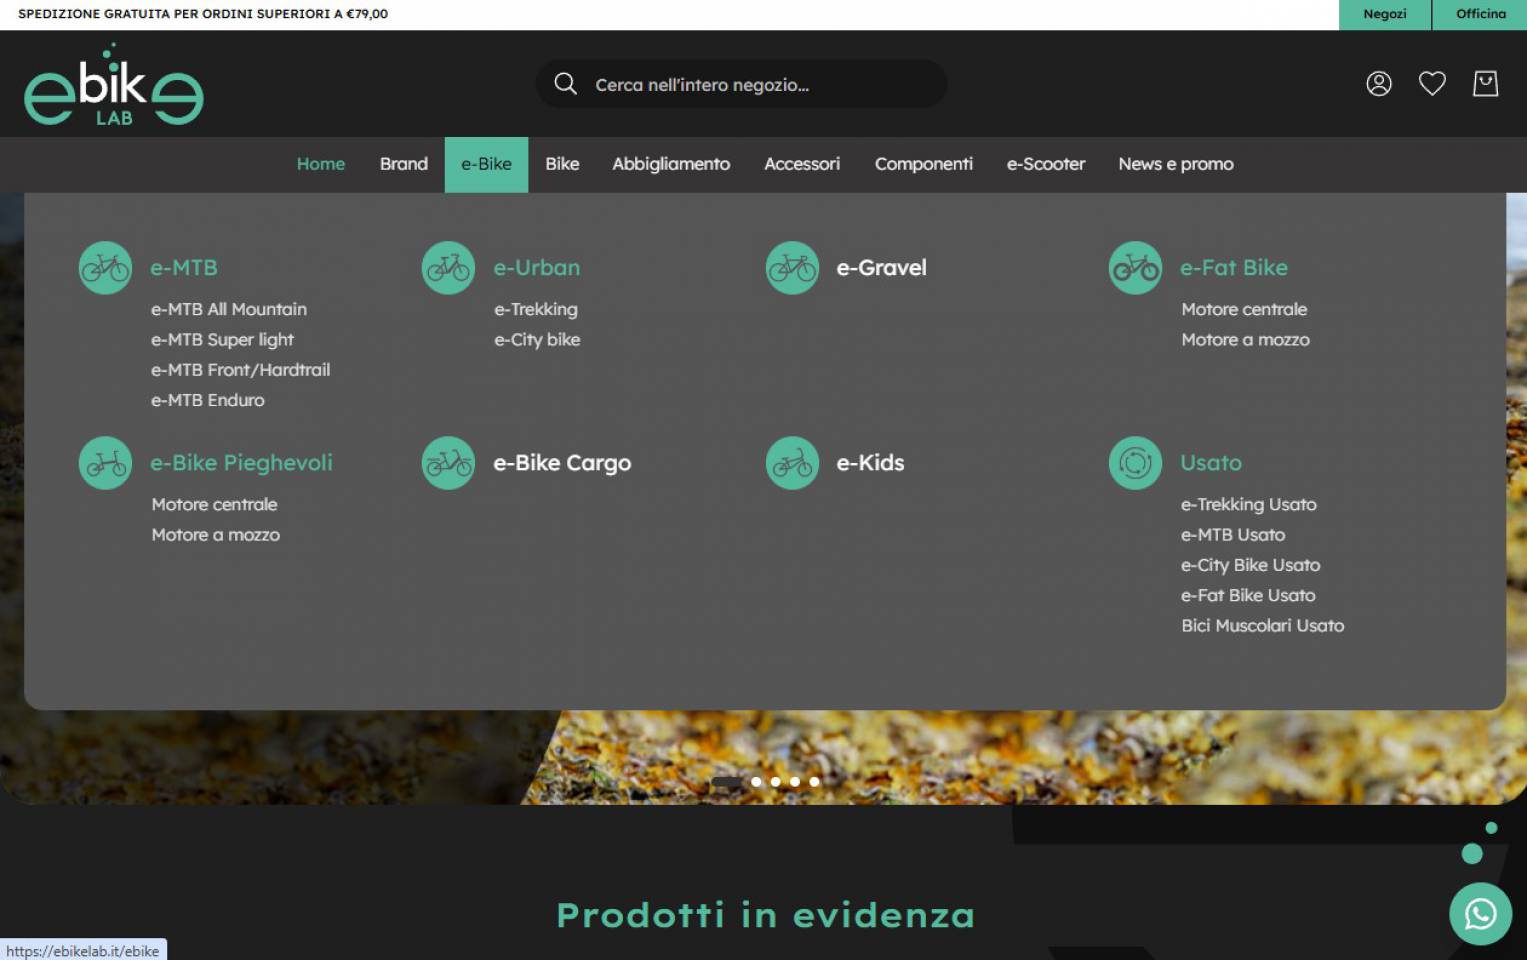Open the shopping cart icon

tap(1486, 84)
